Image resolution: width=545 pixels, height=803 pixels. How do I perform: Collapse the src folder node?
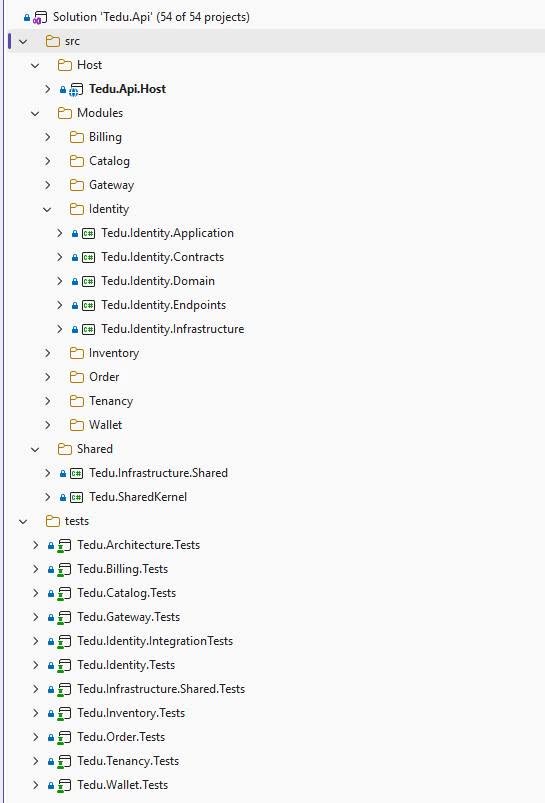pos(23,41)
